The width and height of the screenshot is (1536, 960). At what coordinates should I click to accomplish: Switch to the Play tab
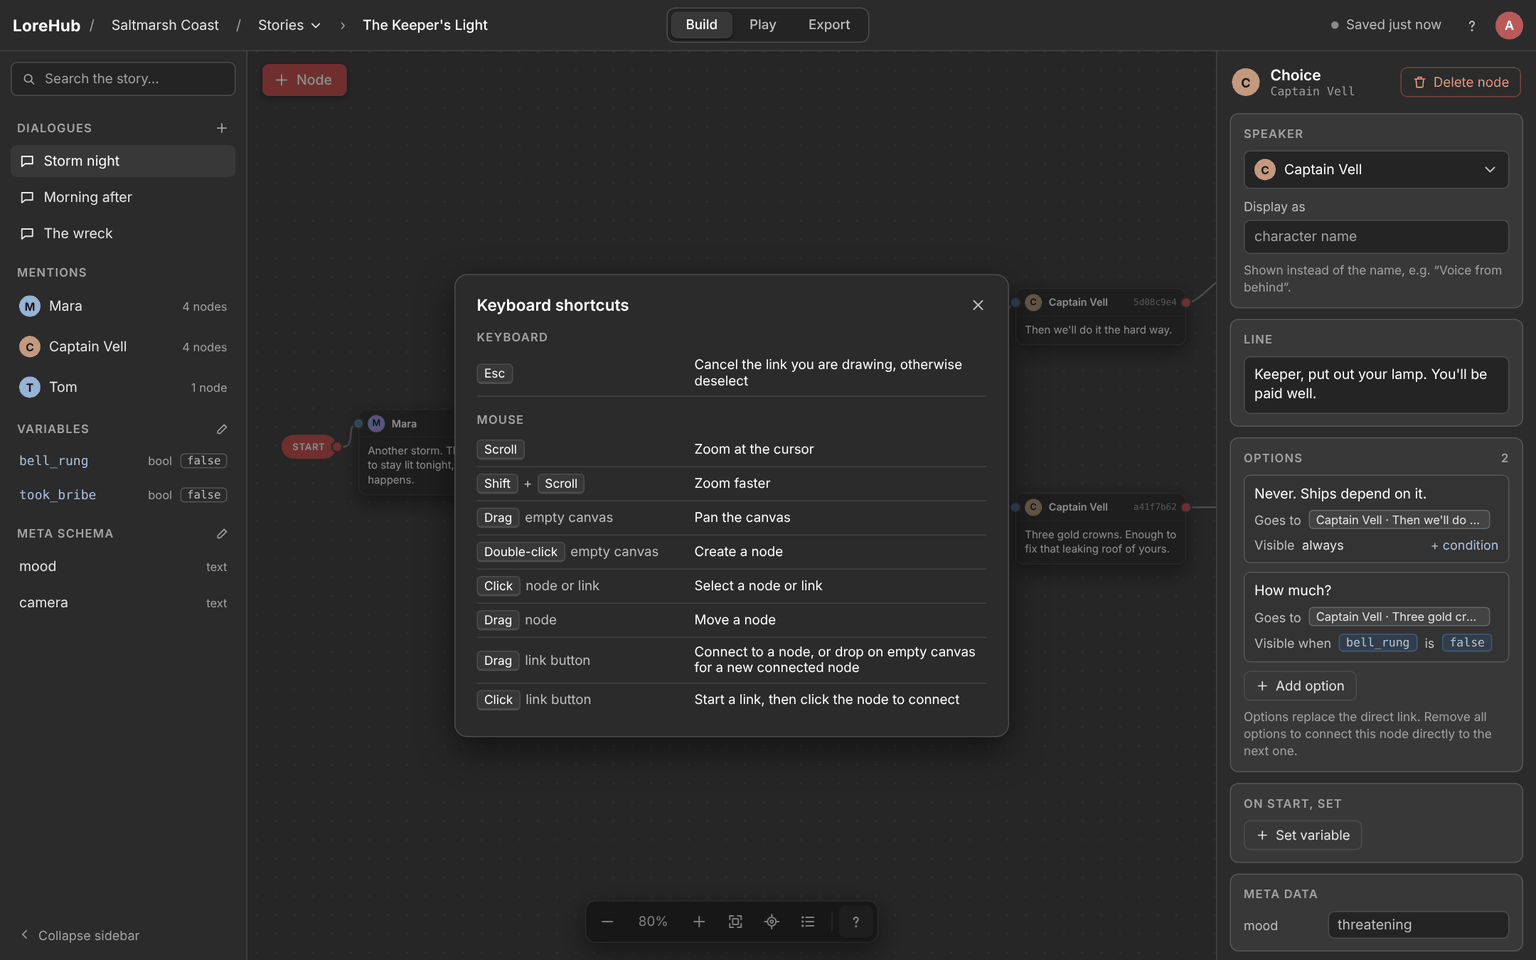(x=762, y=25)
